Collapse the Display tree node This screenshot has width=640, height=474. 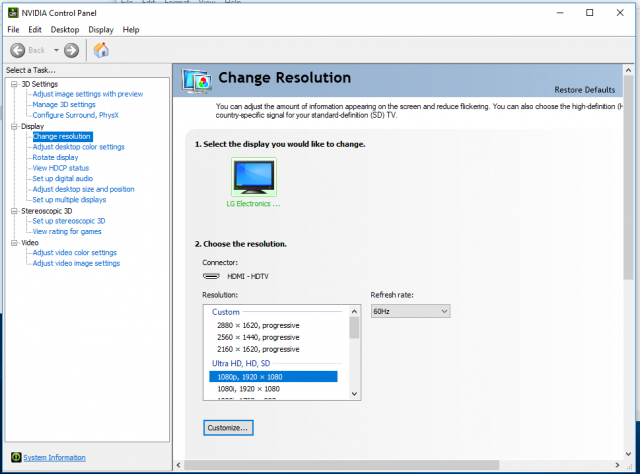click(x=14, y=126)
